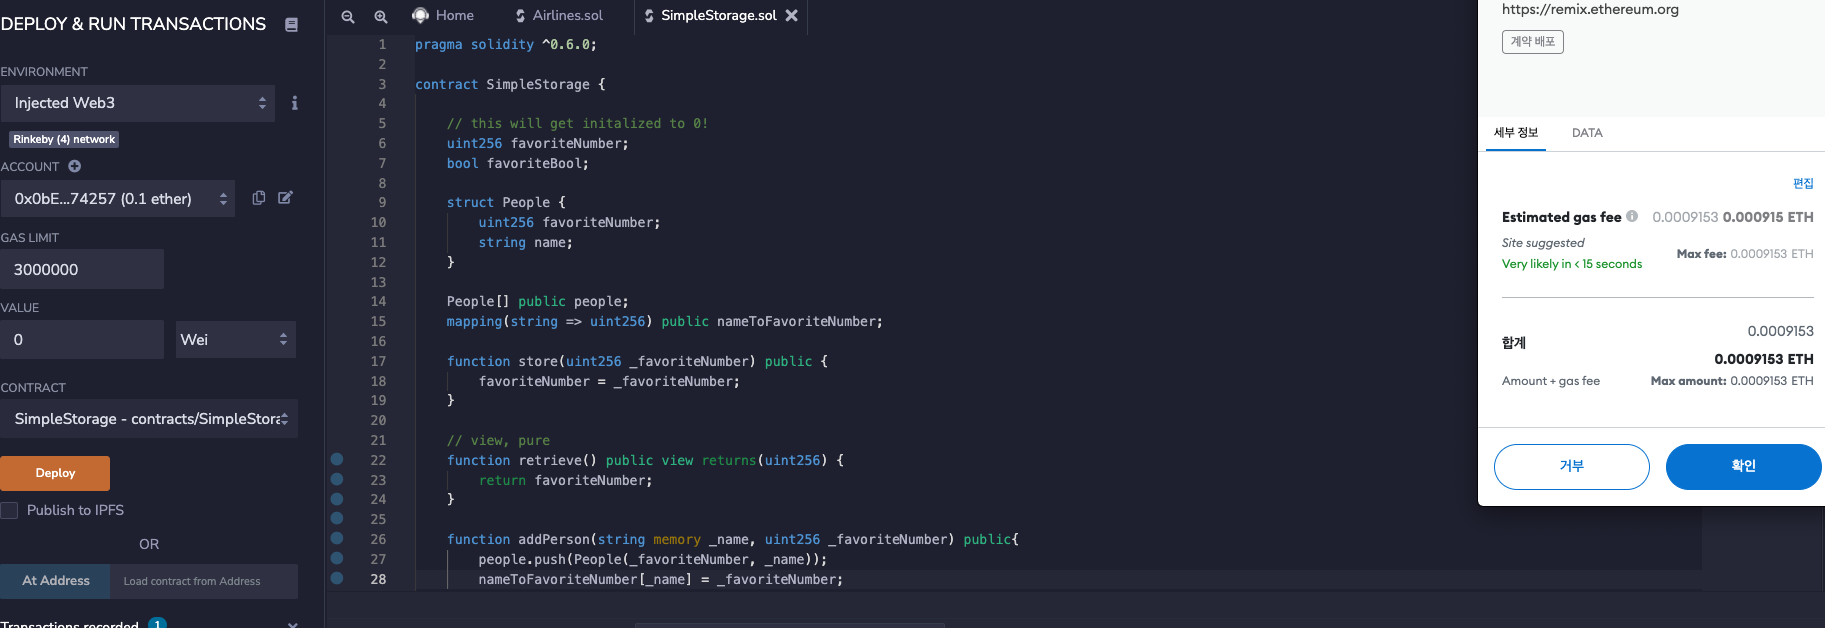Click the 'struct People' code line
This screenshot has width=1825, height=628.
[506, 202]
